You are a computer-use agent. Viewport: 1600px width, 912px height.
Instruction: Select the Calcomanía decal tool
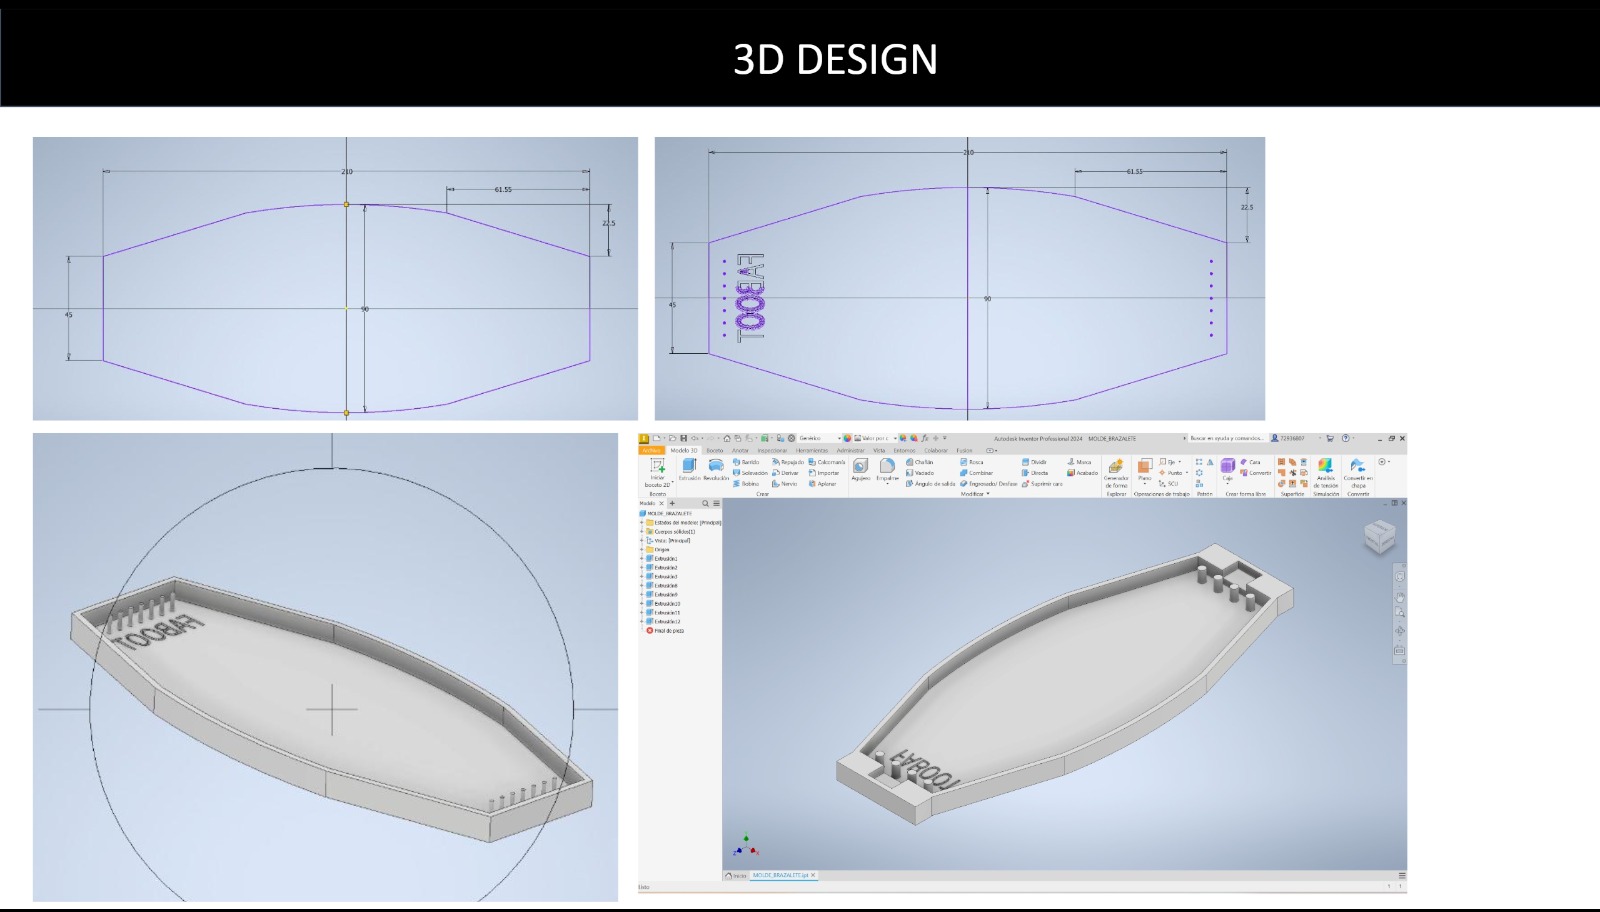click(827, 462)
